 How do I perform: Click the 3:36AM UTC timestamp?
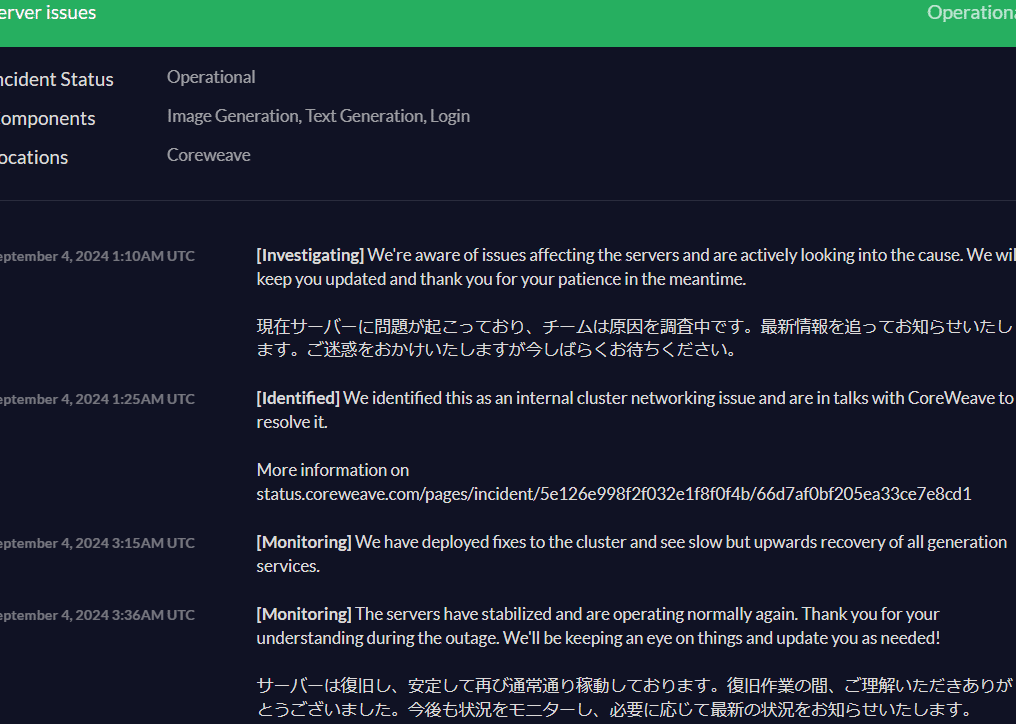(x=97, y=615)
